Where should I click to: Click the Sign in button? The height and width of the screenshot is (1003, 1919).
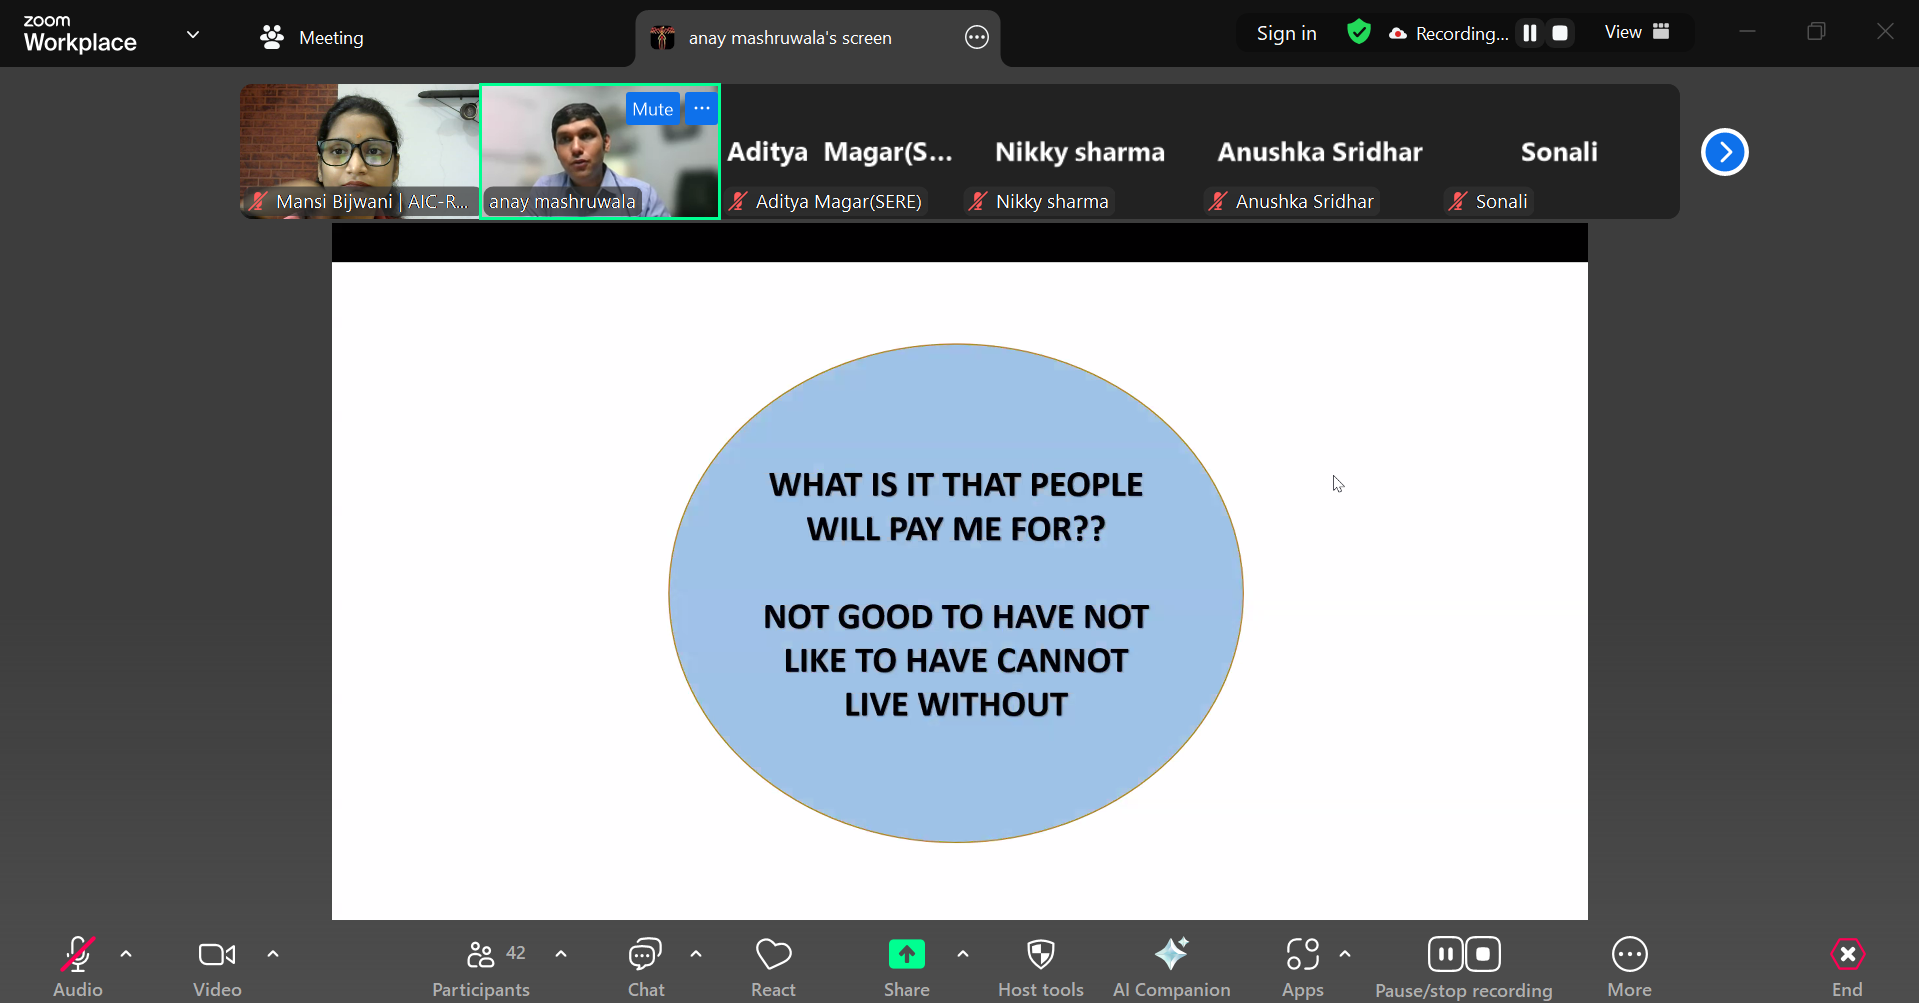[x=1286, y=33]
